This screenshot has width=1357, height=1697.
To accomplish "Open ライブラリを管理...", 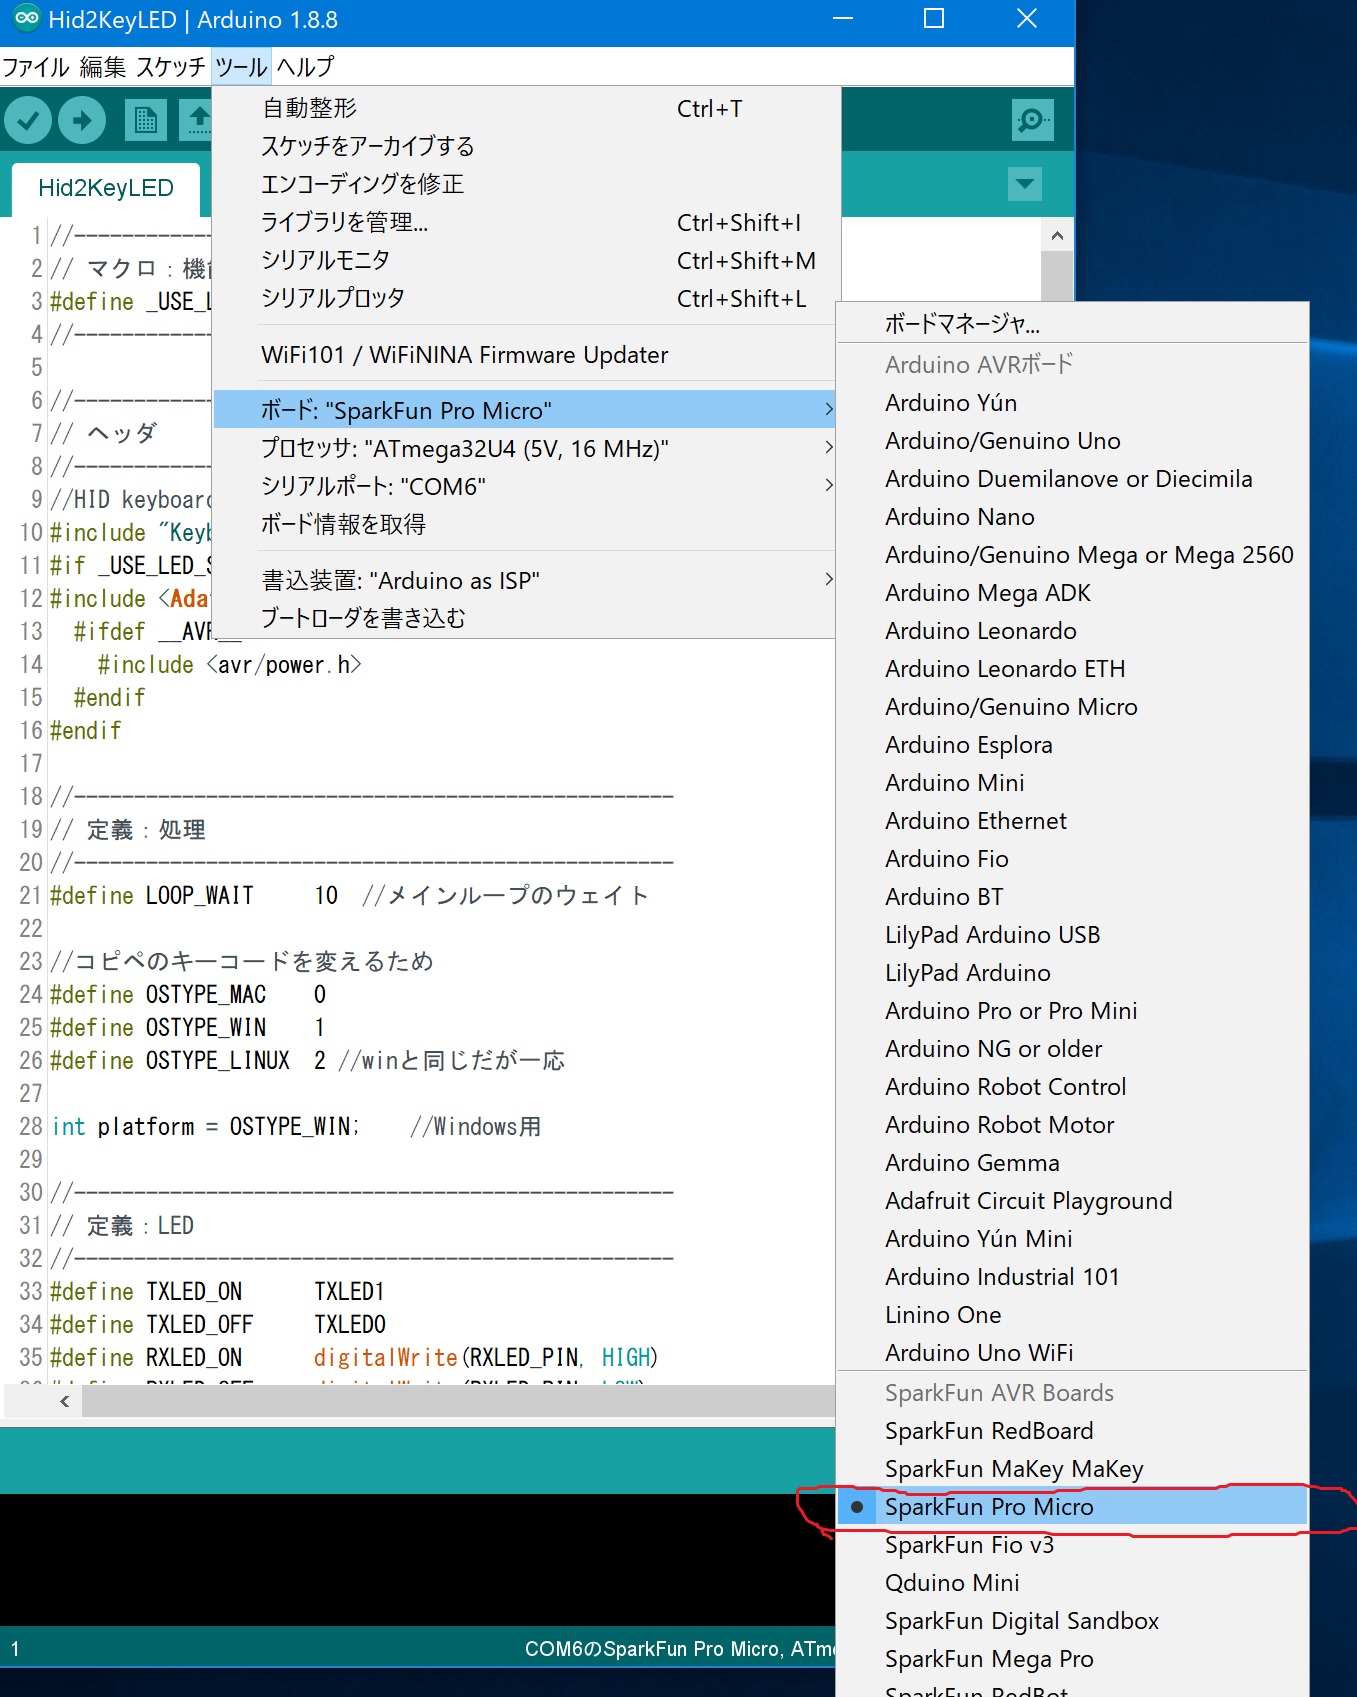I will (x=526, y=222).
